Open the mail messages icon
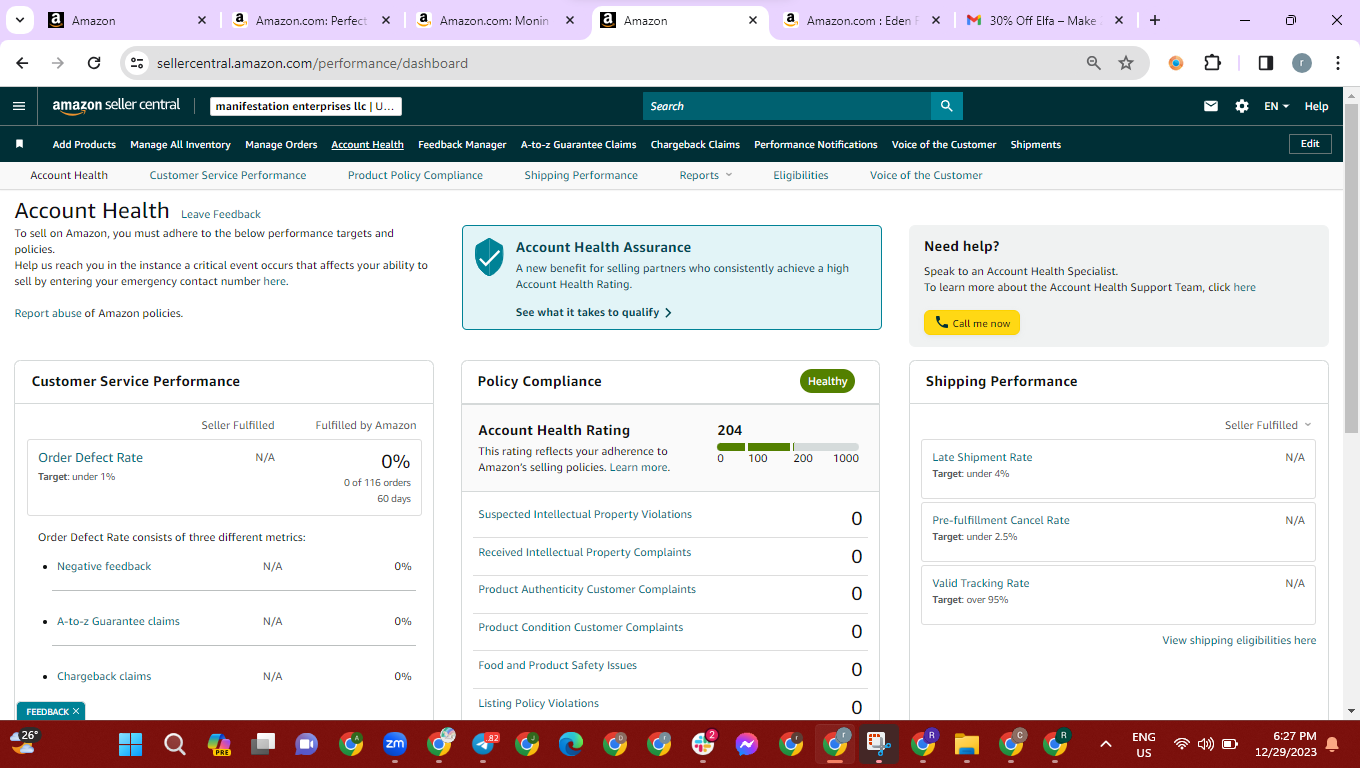Viewport: 1360px width, 768px height. [x=1211, y=106]
